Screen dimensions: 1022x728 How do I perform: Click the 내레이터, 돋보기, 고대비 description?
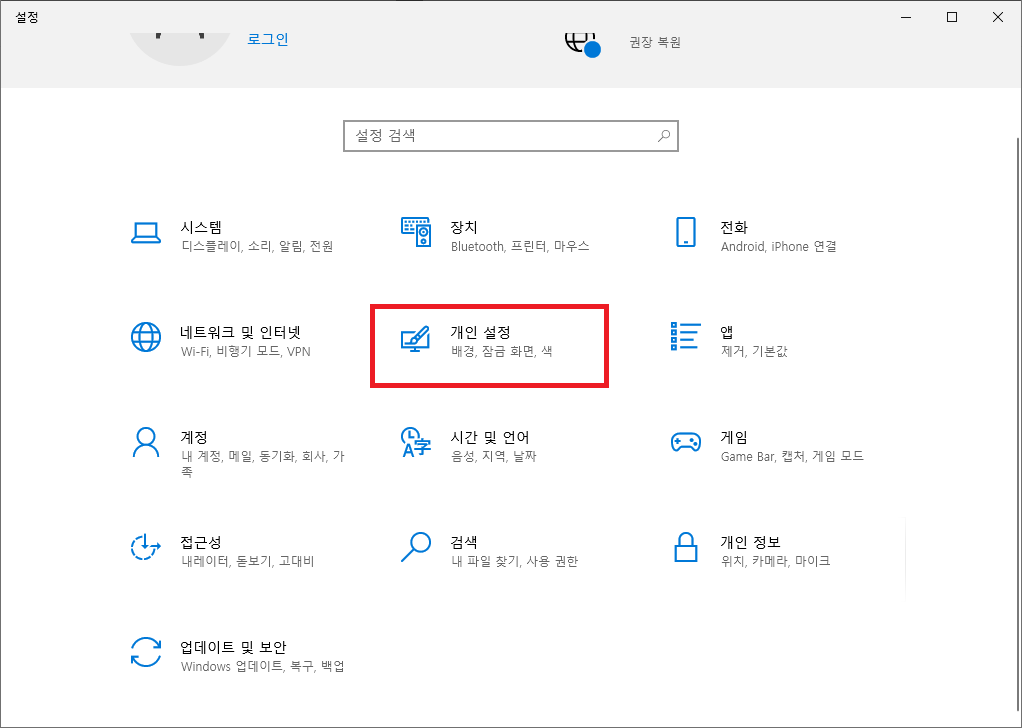(x=248, y=561)
